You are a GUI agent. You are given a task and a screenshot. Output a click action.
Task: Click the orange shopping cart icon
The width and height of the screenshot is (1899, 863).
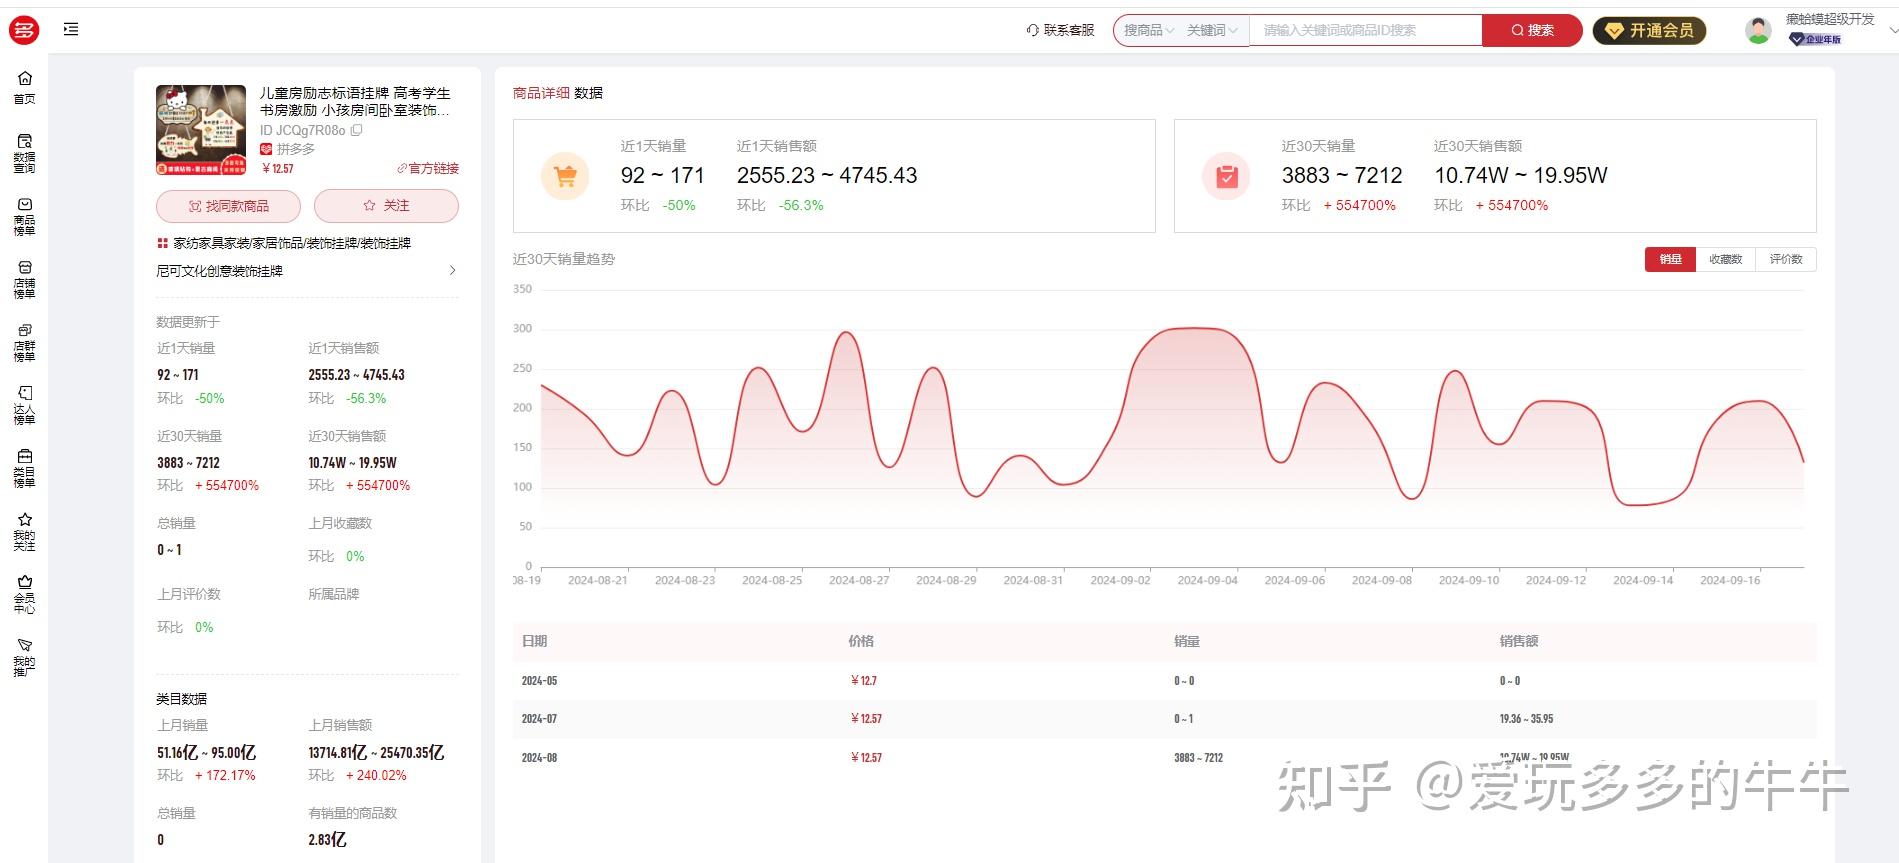pyautogui.click(x=565, y=176)
